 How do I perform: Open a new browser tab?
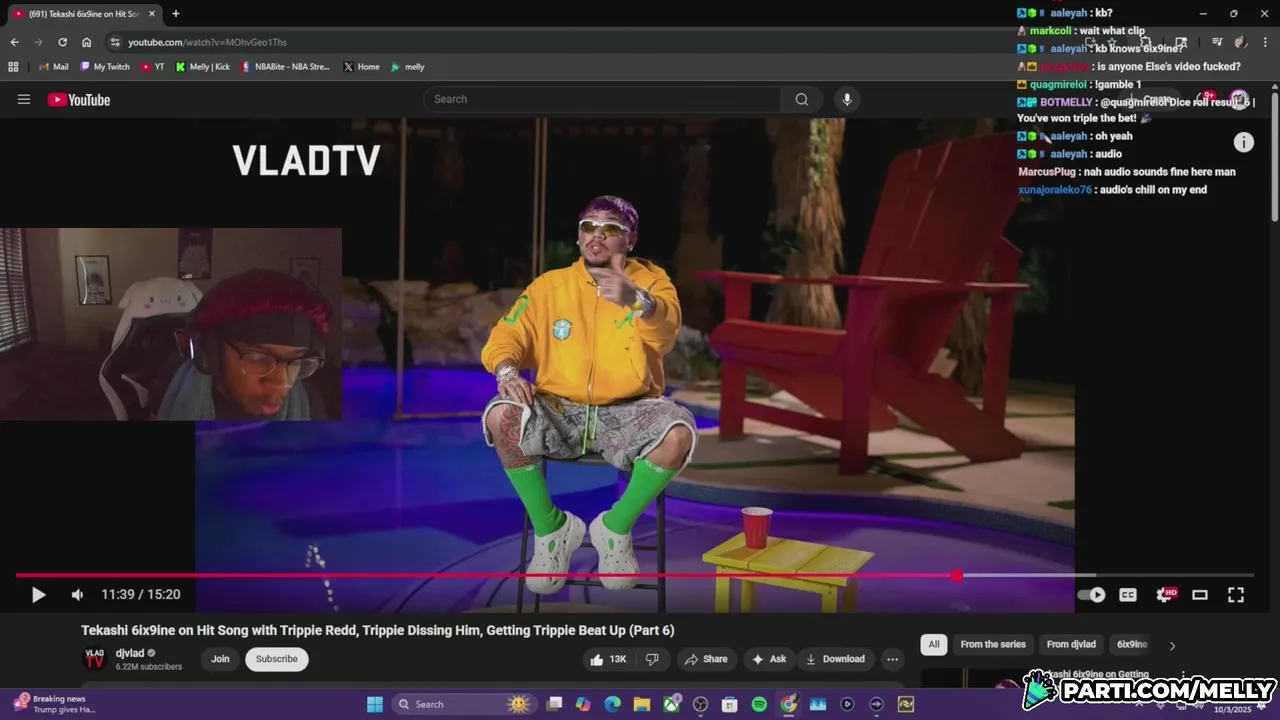coord(176,14)
